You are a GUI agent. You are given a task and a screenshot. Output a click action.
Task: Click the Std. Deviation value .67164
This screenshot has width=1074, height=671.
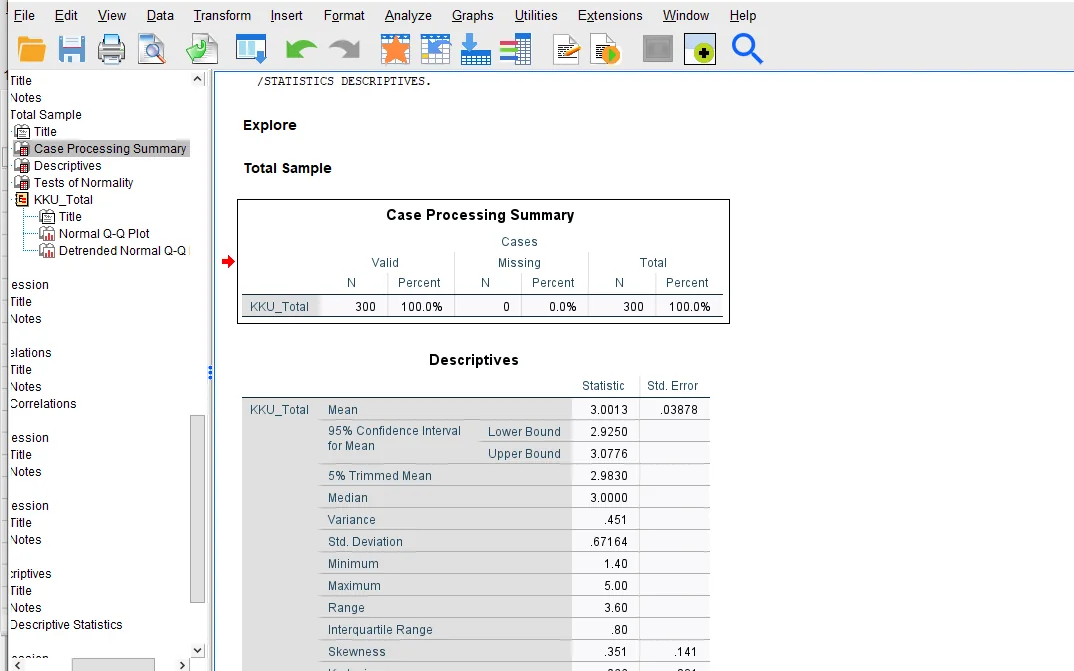point(609,542)
